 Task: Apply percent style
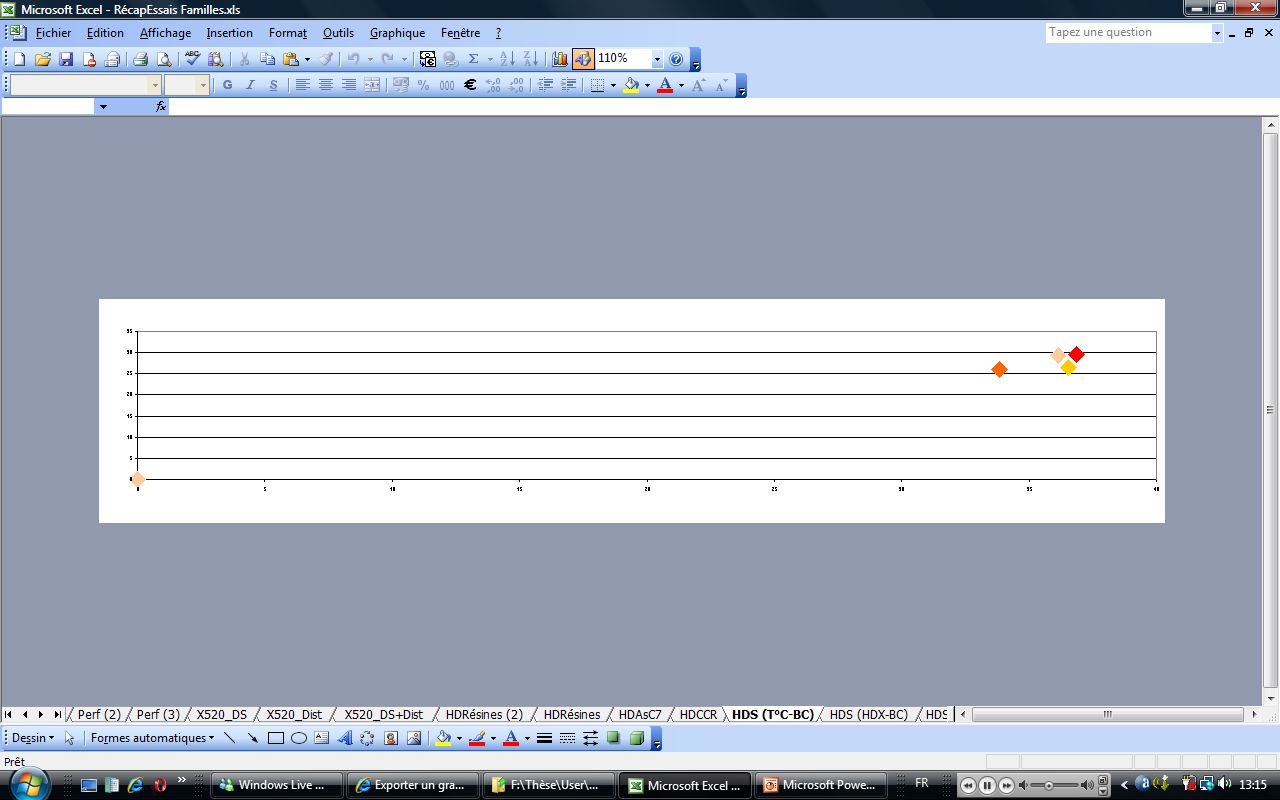(x=424, y=85)
